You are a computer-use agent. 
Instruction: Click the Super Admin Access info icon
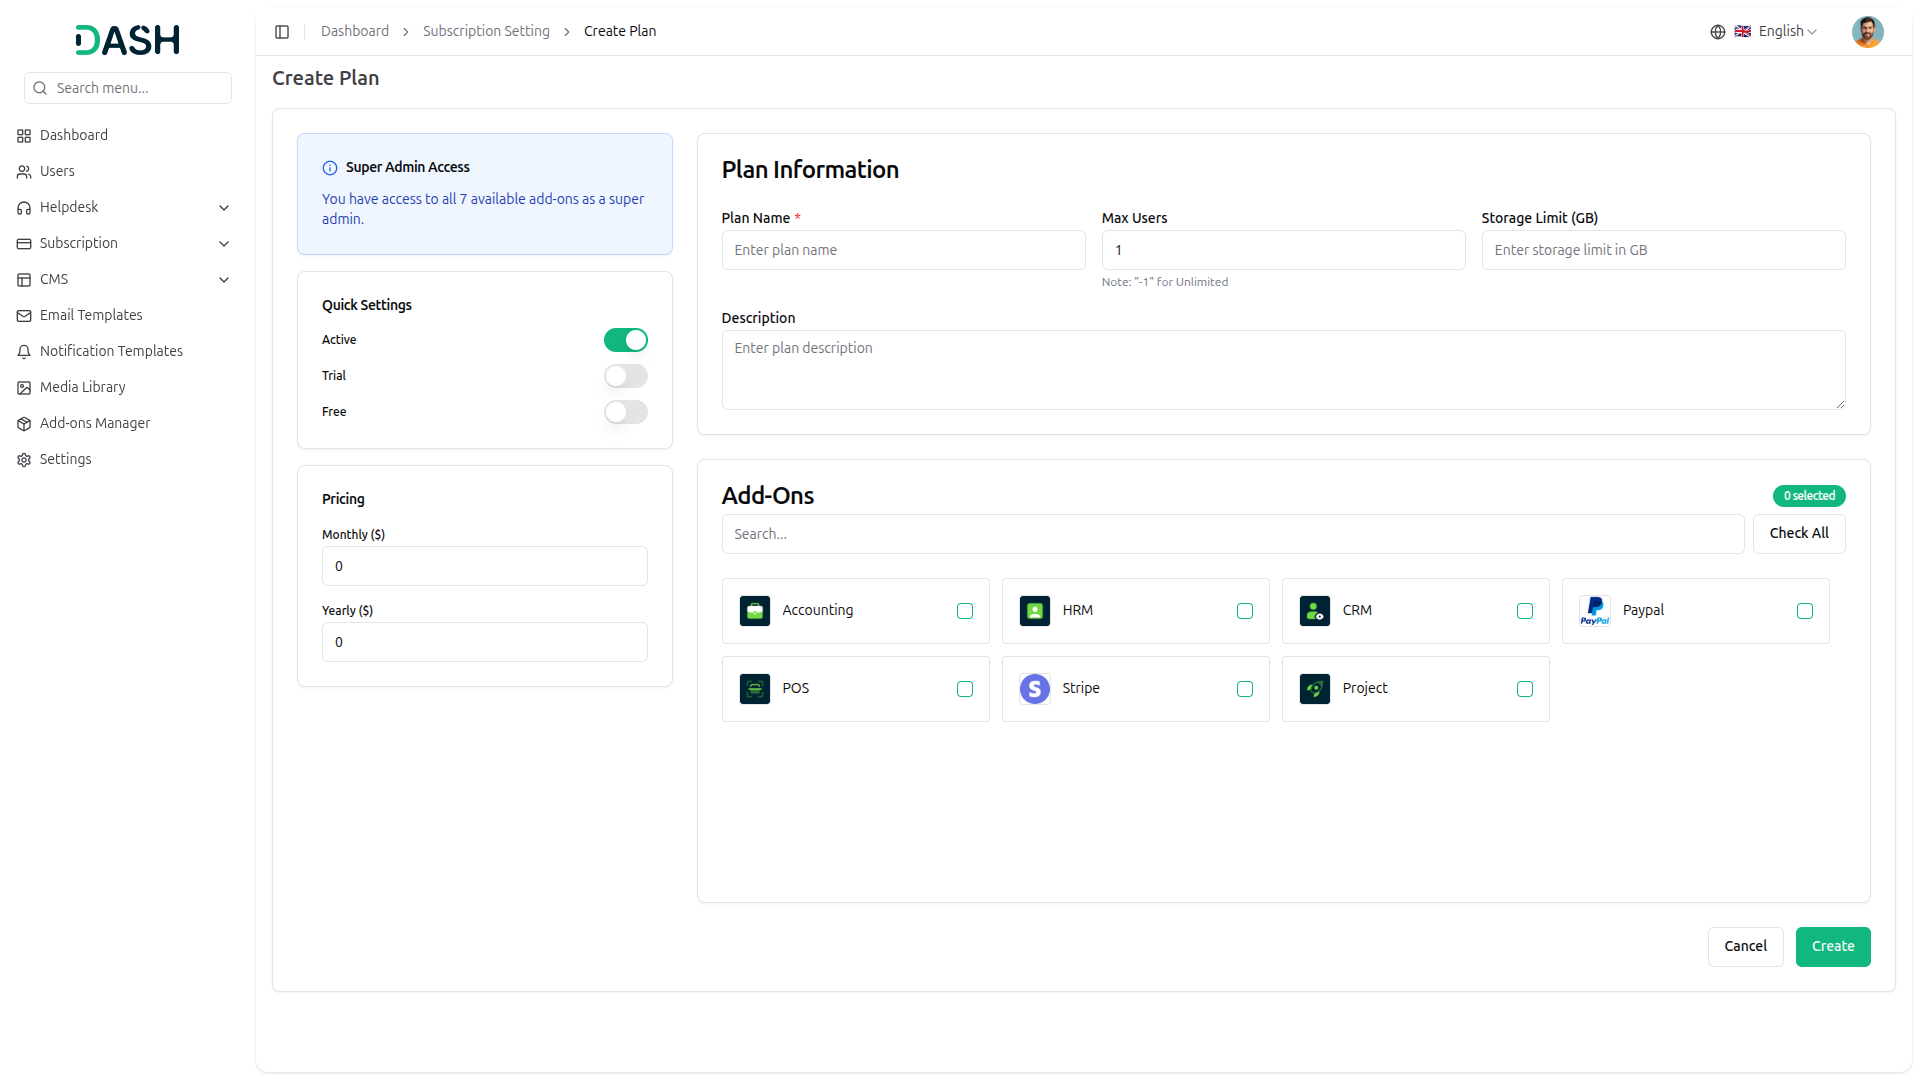pyautogui.click(x=330, y=168)
